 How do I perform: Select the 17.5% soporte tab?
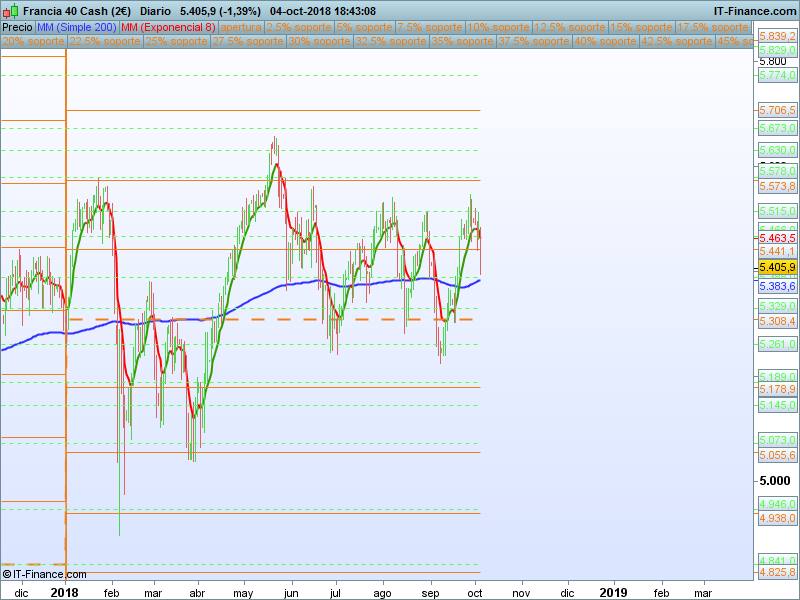[x=713, y=27]
